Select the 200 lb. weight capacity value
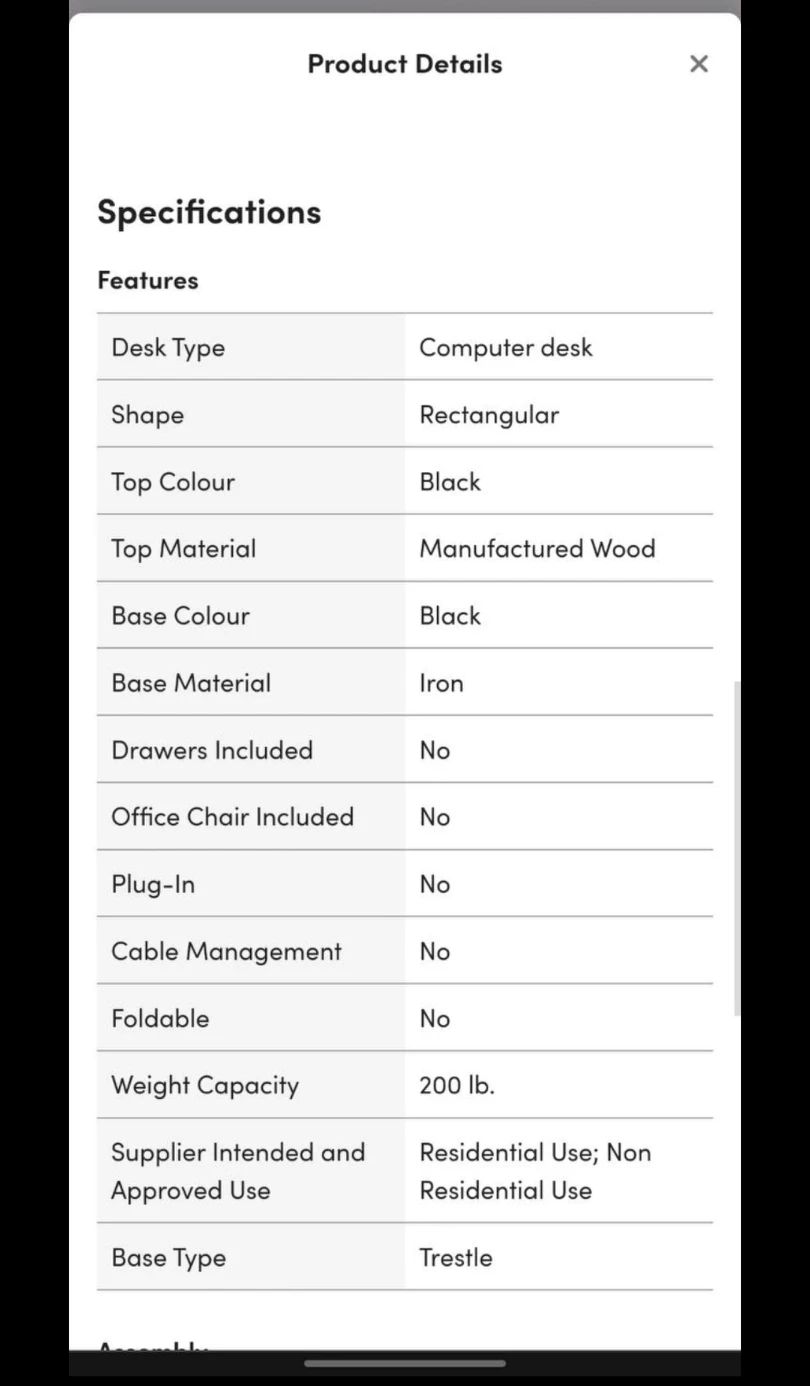 coord(457,1085)
